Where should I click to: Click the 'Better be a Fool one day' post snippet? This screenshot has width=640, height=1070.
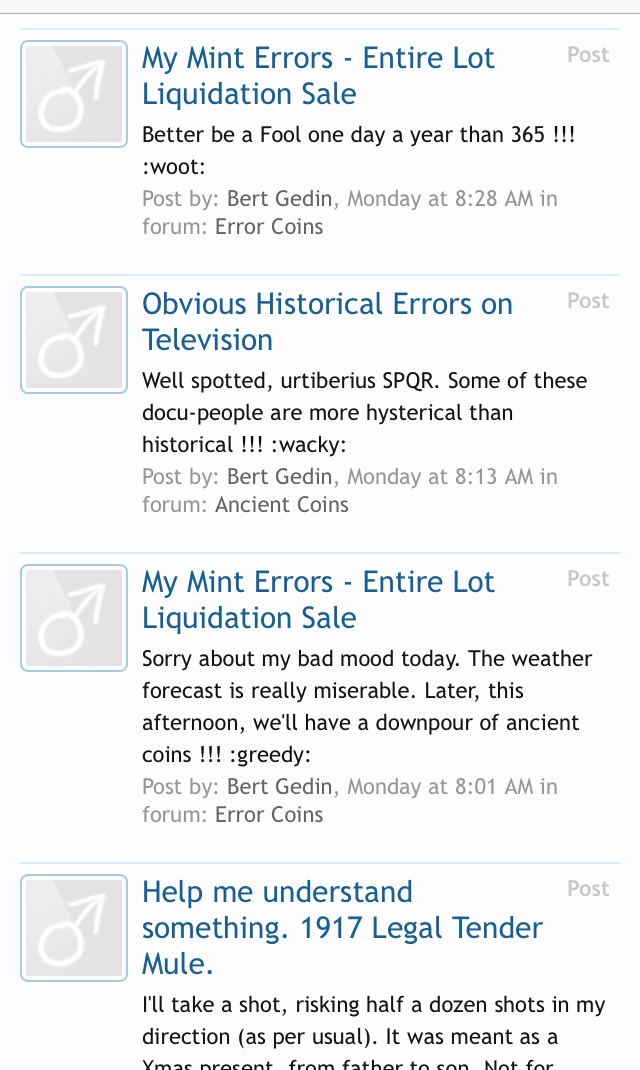tap(358, 149)
